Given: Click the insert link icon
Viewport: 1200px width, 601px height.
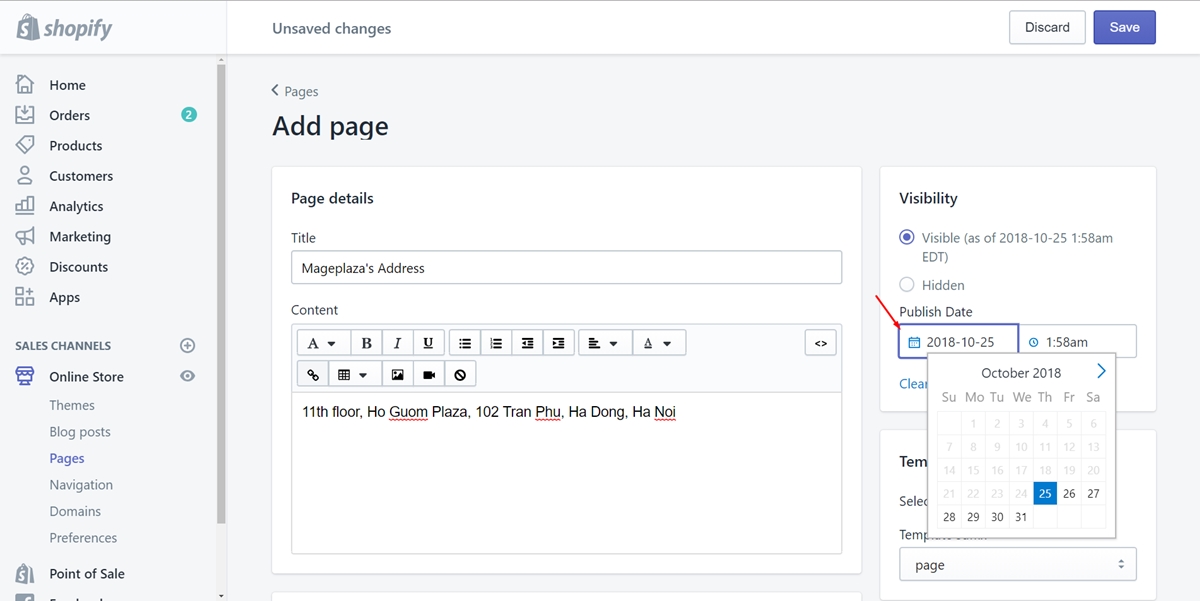Looking at the screenshot, I should pyautogui.click(x=313, y=374).
